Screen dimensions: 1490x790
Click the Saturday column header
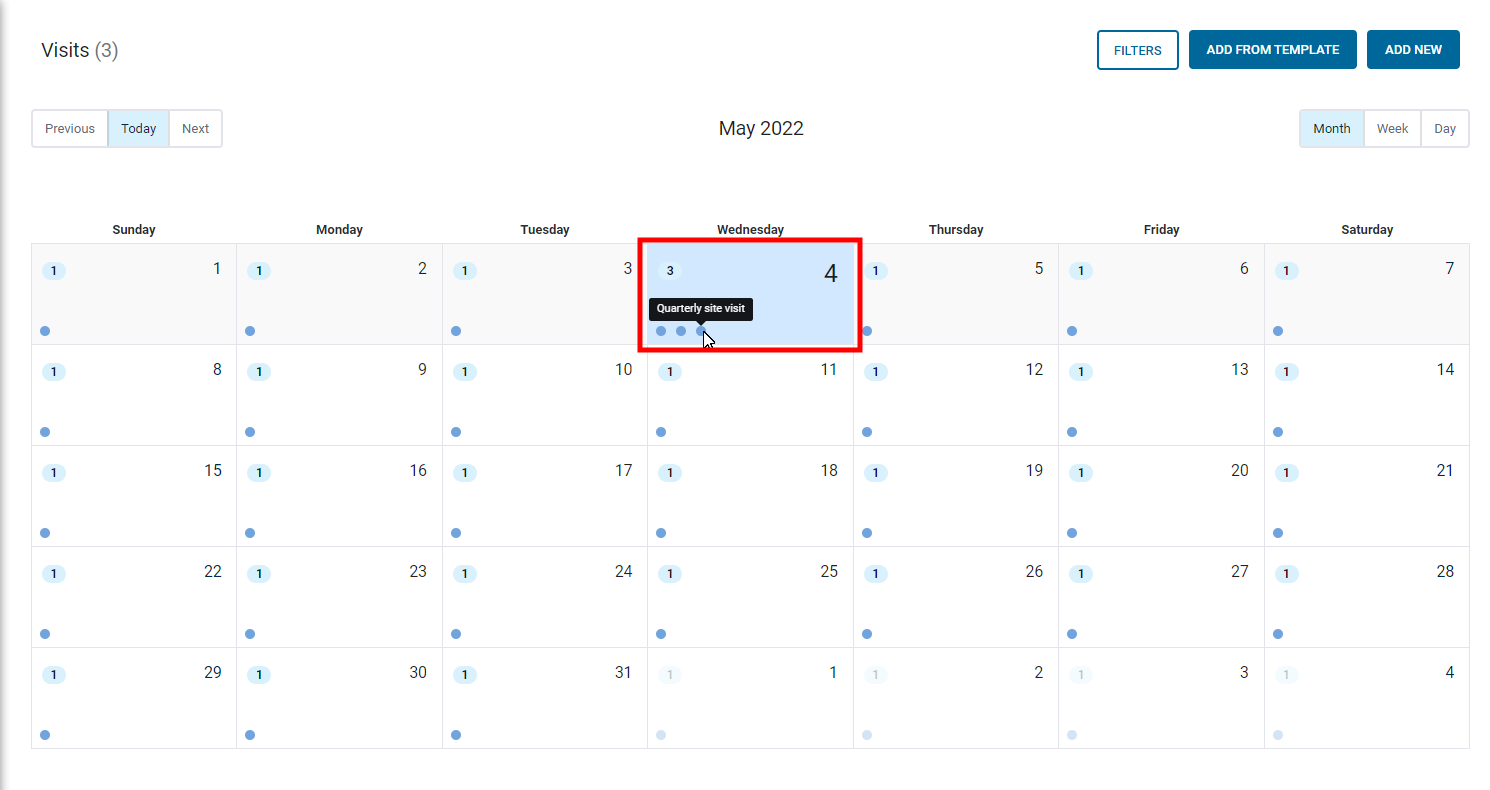coord(1367,230)
